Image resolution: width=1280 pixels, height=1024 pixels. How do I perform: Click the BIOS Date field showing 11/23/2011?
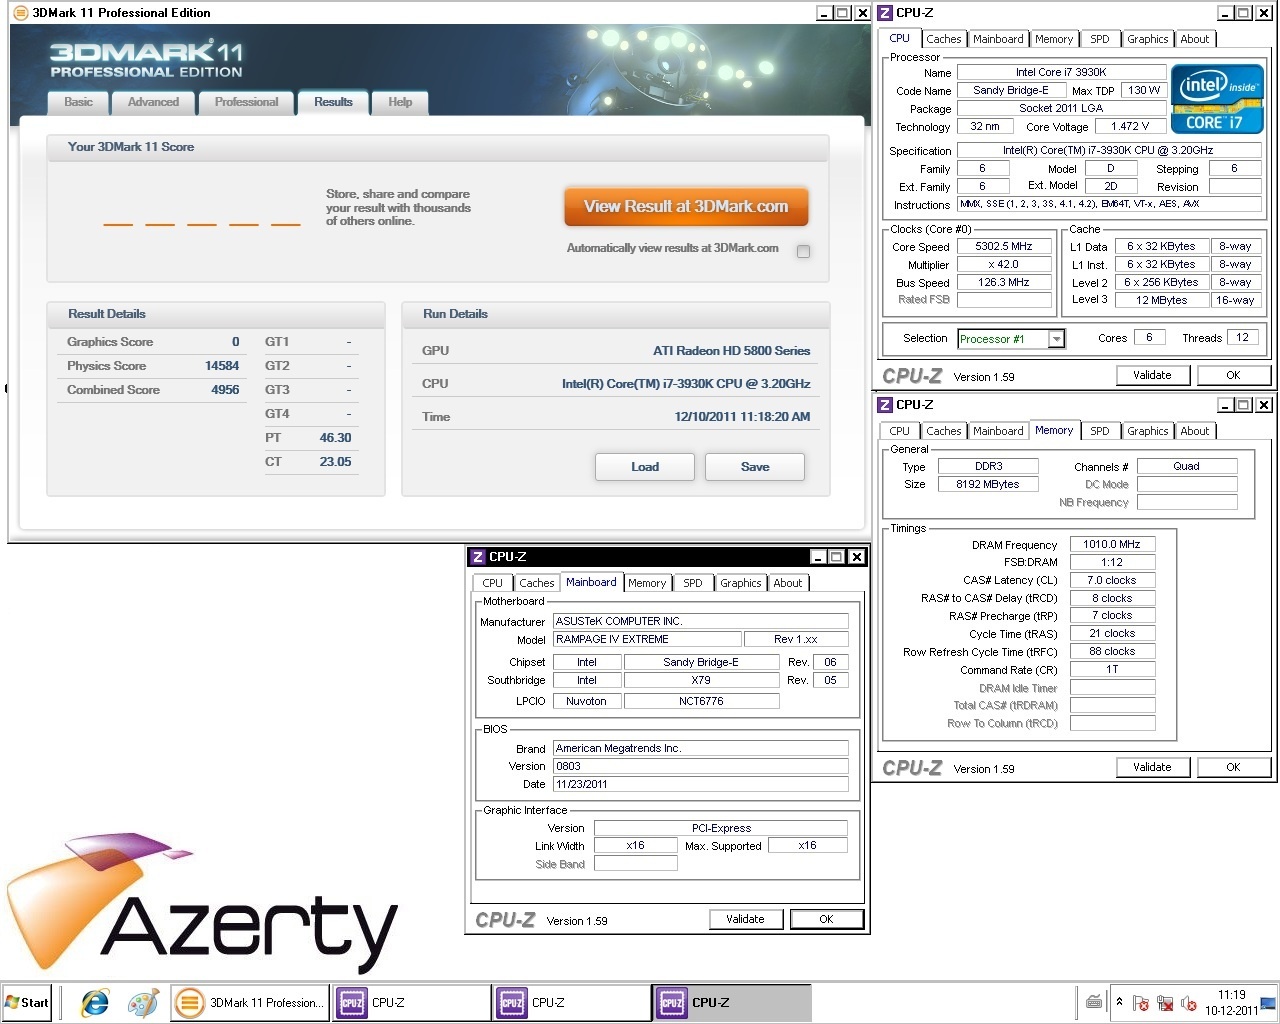(x=700, y=784)
